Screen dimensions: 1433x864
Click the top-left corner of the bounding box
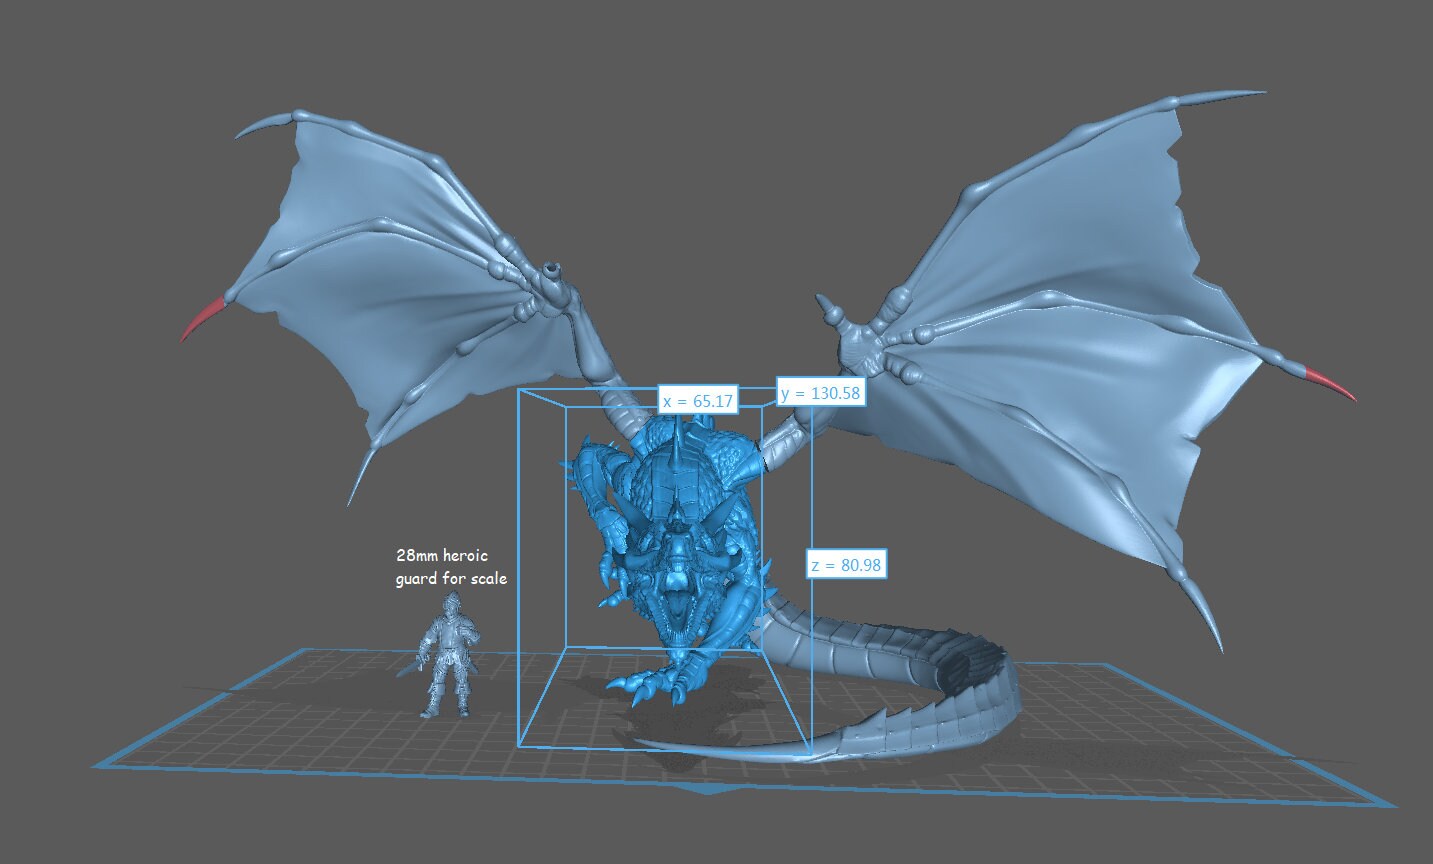(521, 390)
